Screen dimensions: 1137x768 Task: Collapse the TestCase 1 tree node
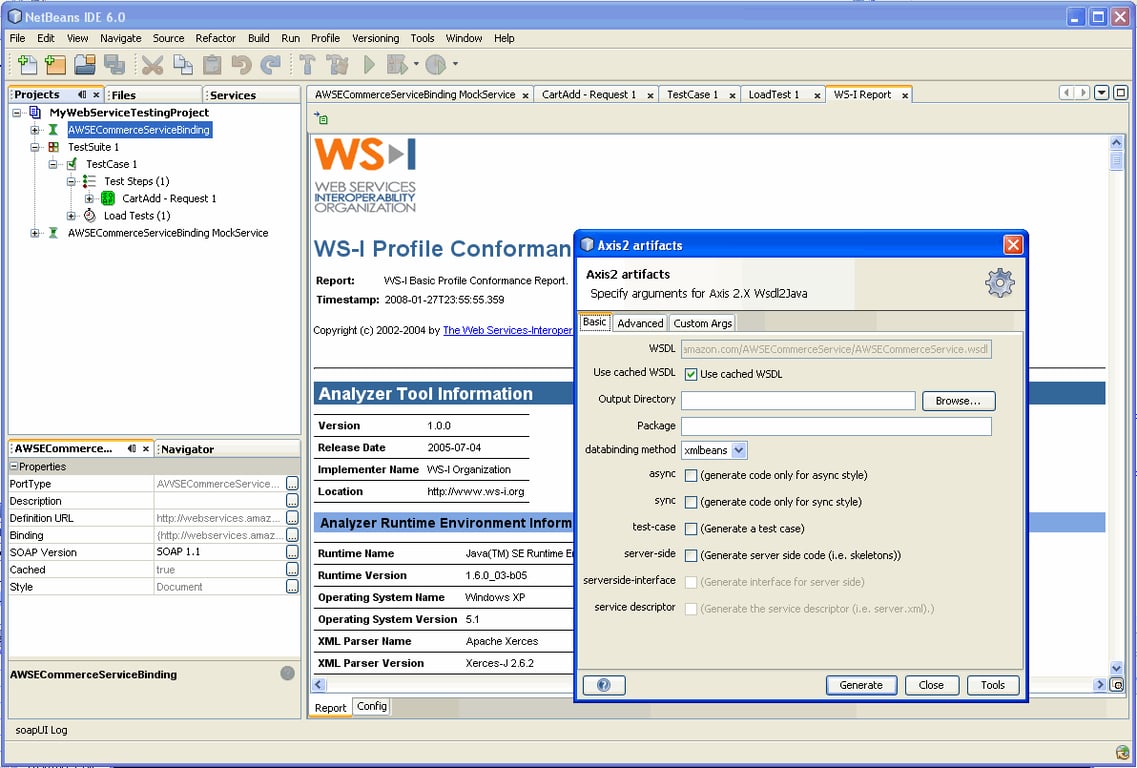(x=53, y=165)
